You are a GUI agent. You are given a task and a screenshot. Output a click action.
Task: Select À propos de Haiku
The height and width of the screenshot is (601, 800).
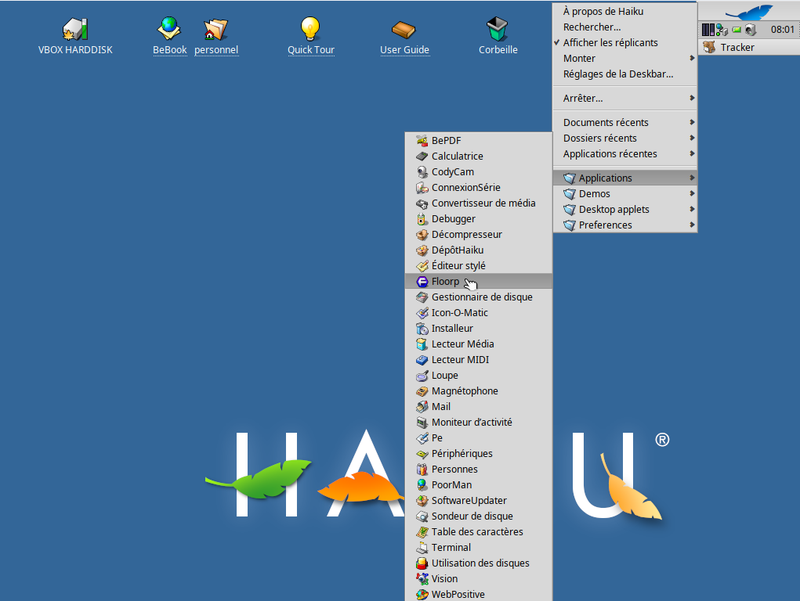(x=603, y=12)
